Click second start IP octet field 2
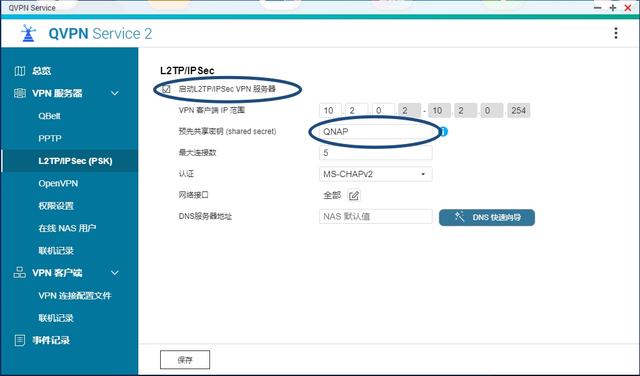The image size is (640, 376). click(356, 110)
